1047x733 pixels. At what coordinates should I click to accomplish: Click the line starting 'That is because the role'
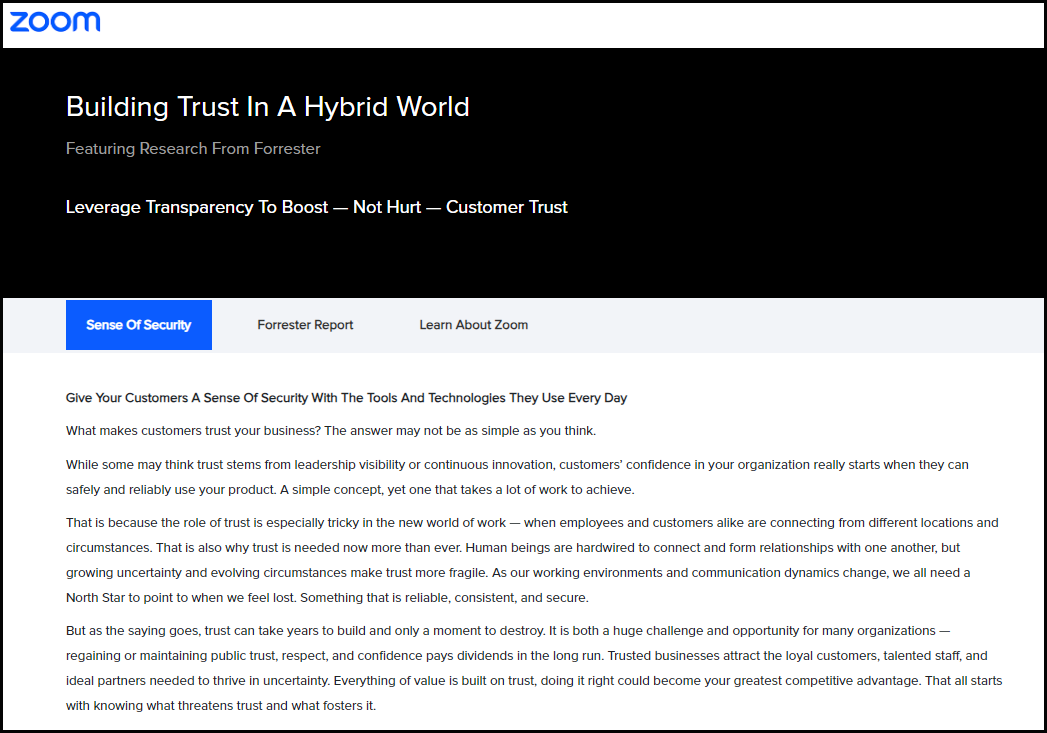click(x=531, y=523)
